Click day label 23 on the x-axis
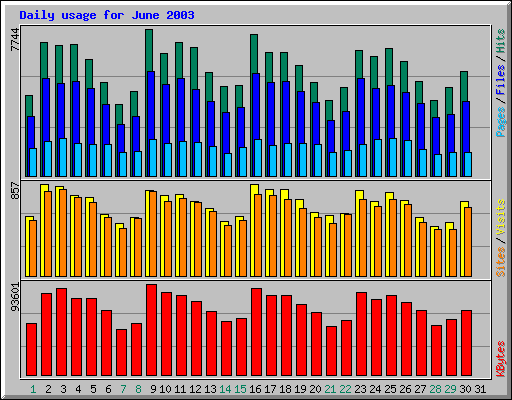Screen dimensions: 512x400 (360, 389)
